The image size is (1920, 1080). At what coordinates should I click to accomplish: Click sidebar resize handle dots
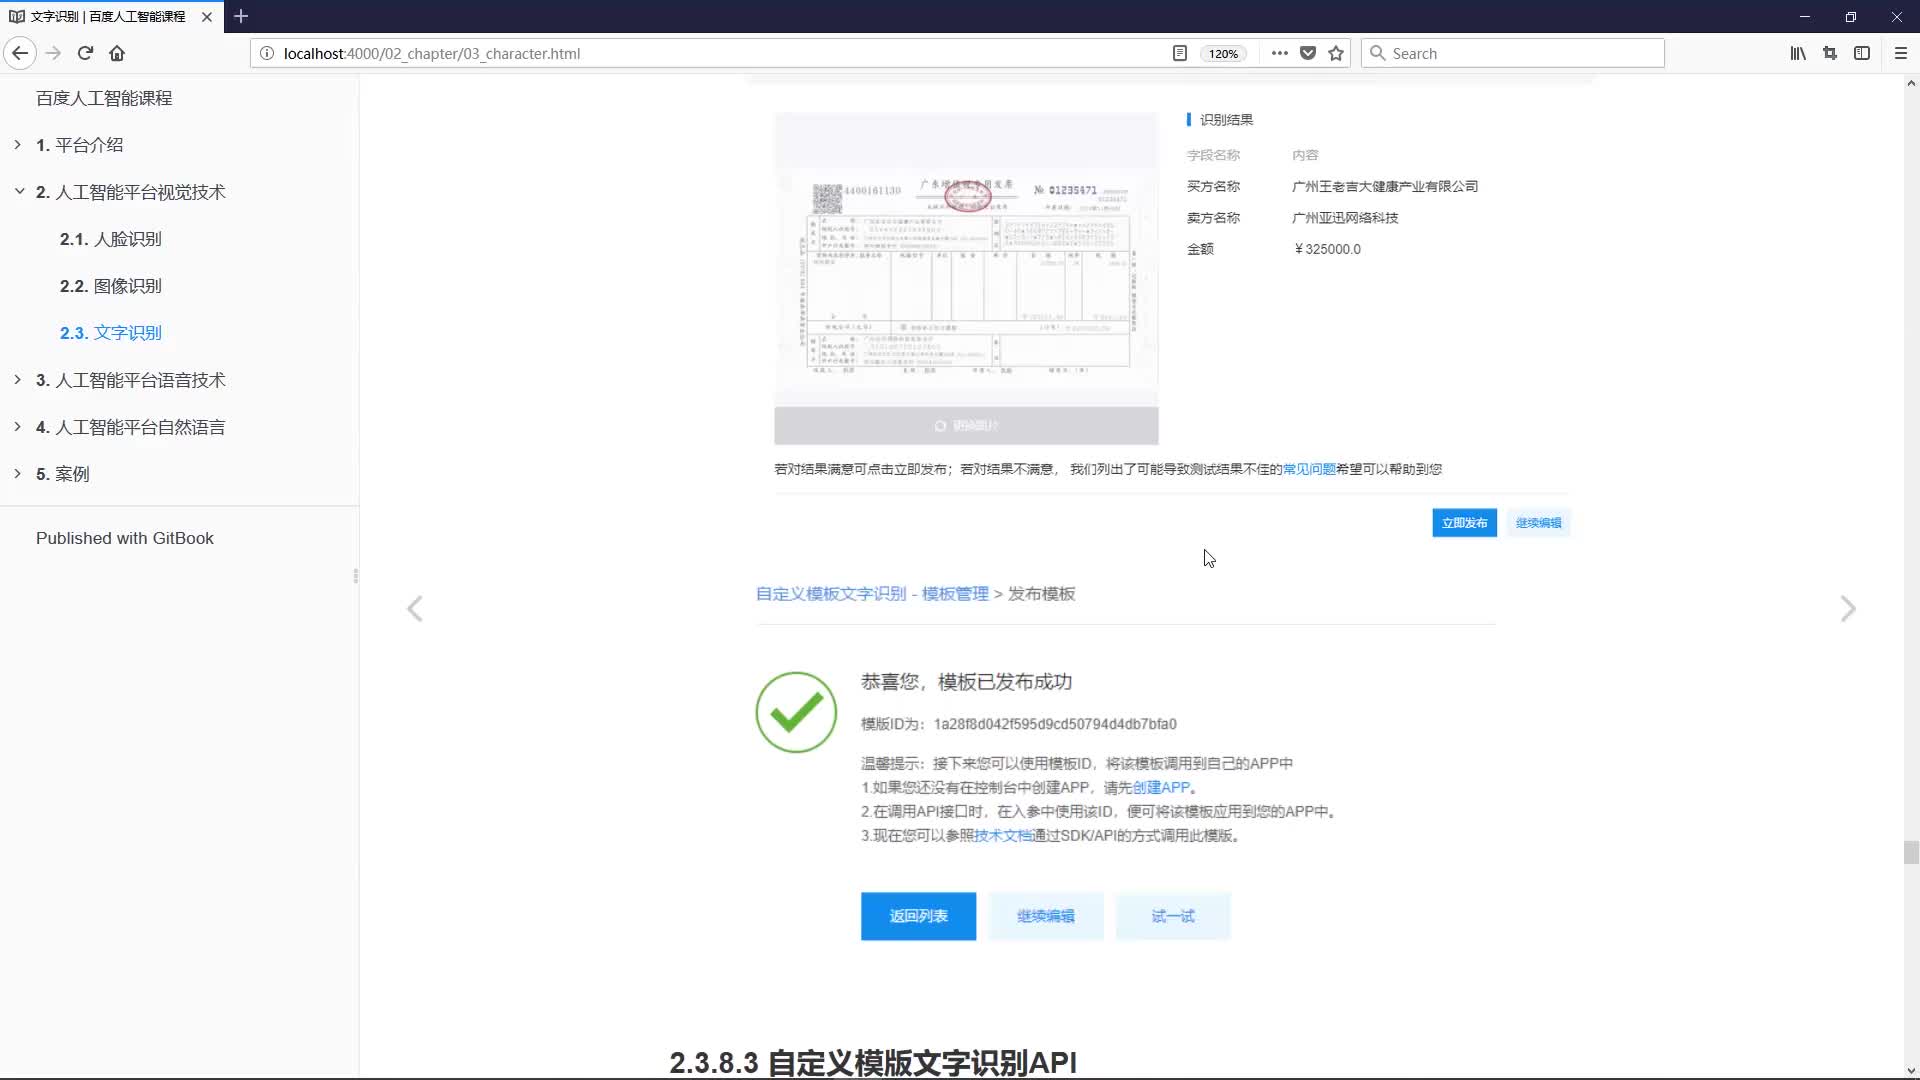[x=355, y=576]
